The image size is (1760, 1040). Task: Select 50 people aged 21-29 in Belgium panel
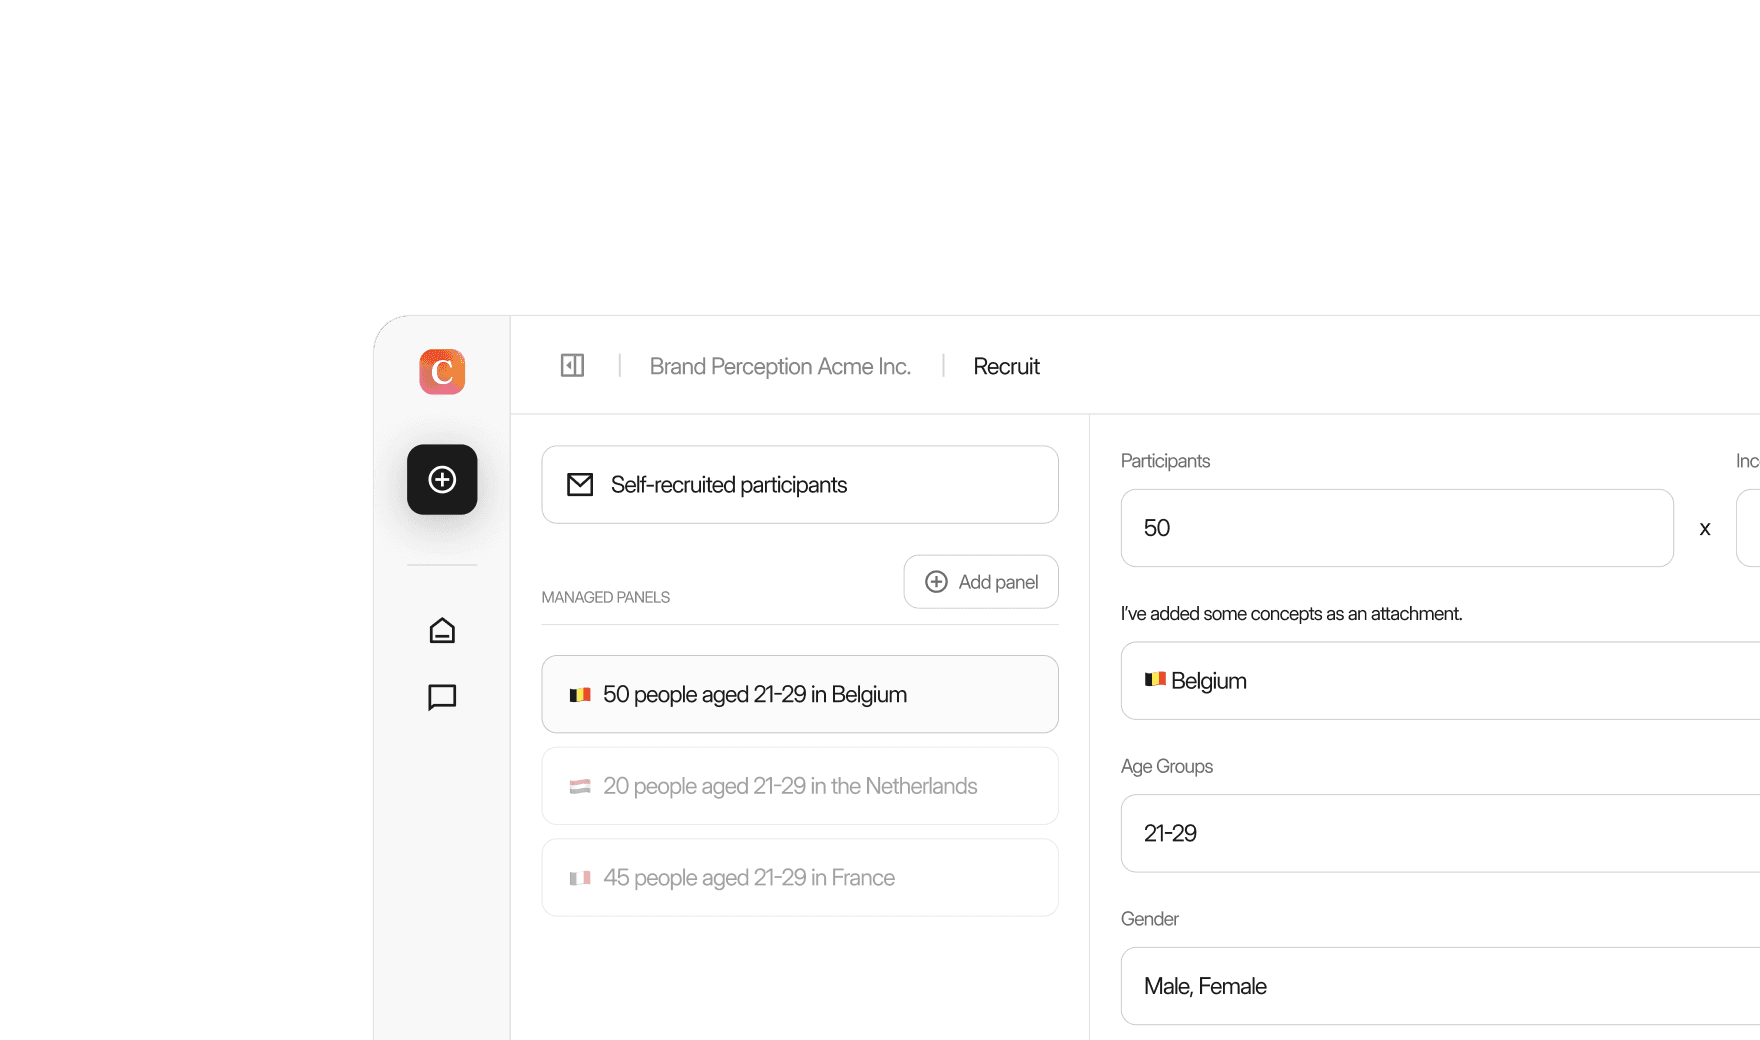pyautogui.click(x=800, y=695)
